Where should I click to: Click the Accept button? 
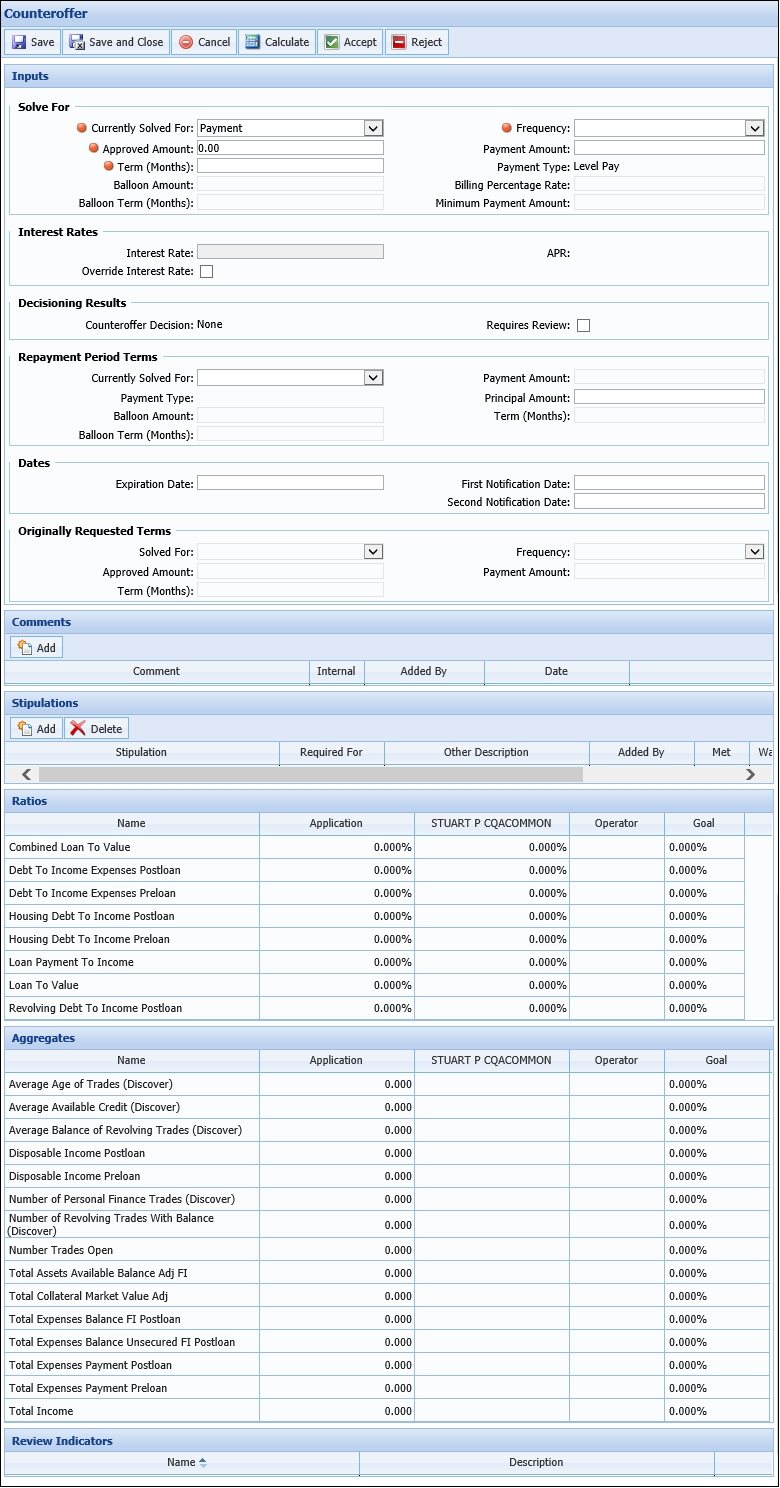coord(350,42)
